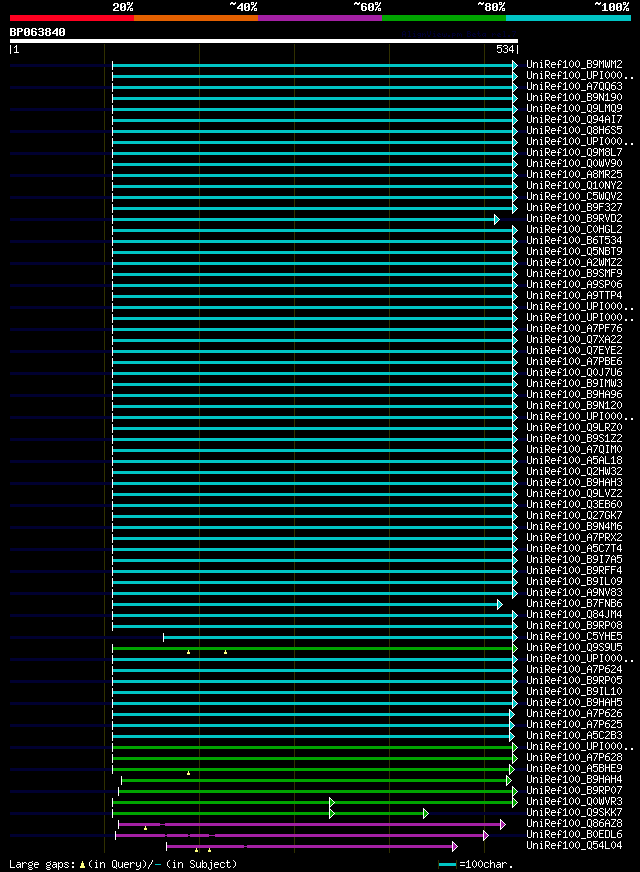Select the UniRef100_Q10NY2 label
The width and height of the screenshot is (640, 872).
tap(574, 186)
